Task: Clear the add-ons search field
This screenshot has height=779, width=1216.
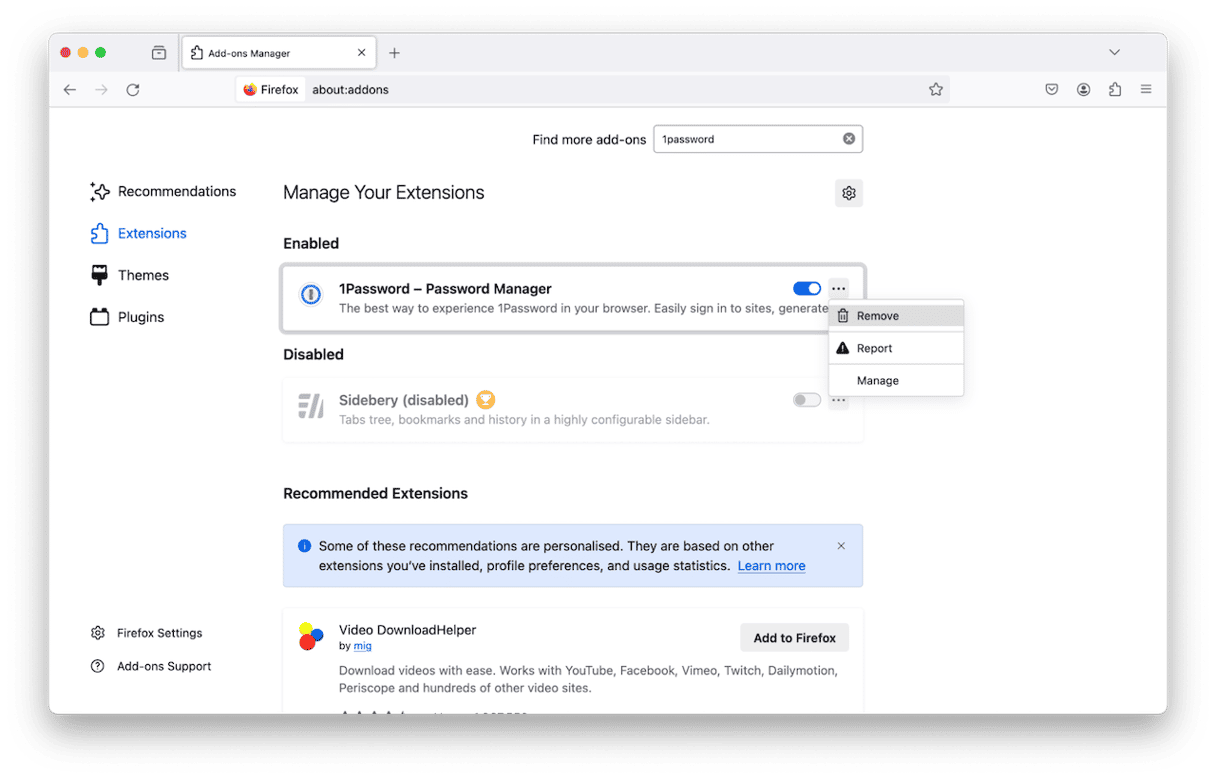Action: pos(849,139)
